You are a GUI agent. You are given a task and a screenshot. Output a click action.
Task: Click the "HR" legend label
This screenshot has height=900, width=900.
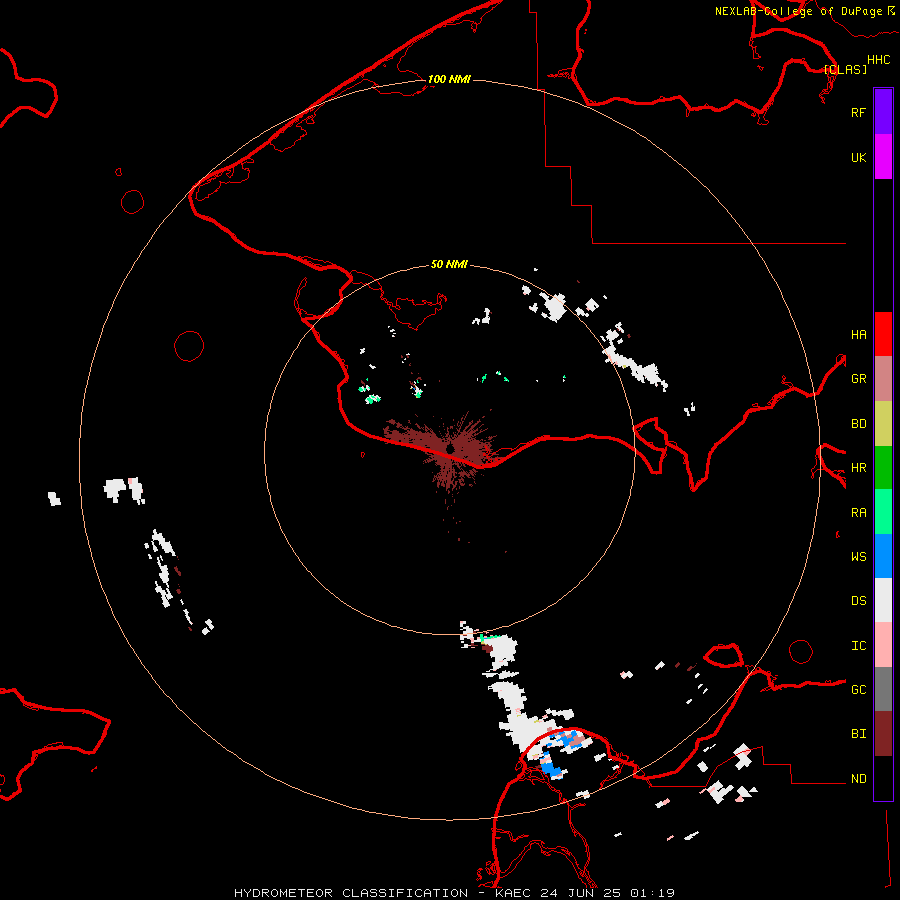click(x=858, y=468)
